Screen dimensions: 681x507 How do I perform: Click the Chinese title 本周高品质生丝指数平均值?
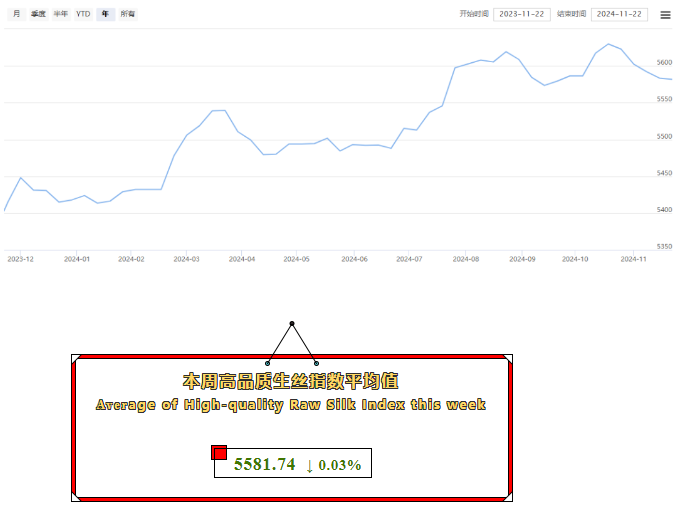(x=291, y=382)
